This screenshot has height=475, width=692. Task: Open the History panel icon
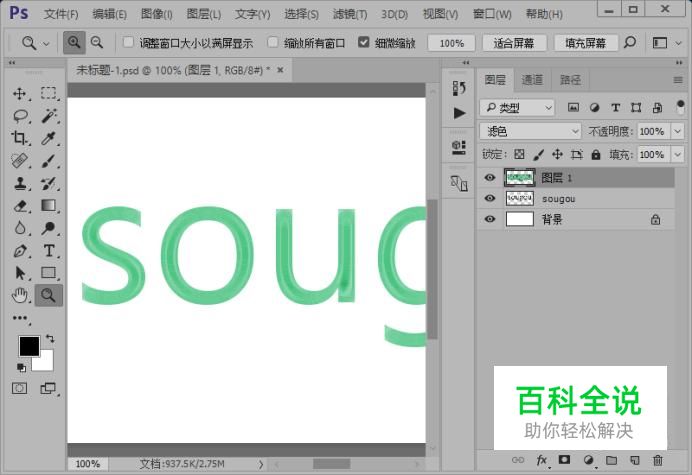[x=459, y=88]
